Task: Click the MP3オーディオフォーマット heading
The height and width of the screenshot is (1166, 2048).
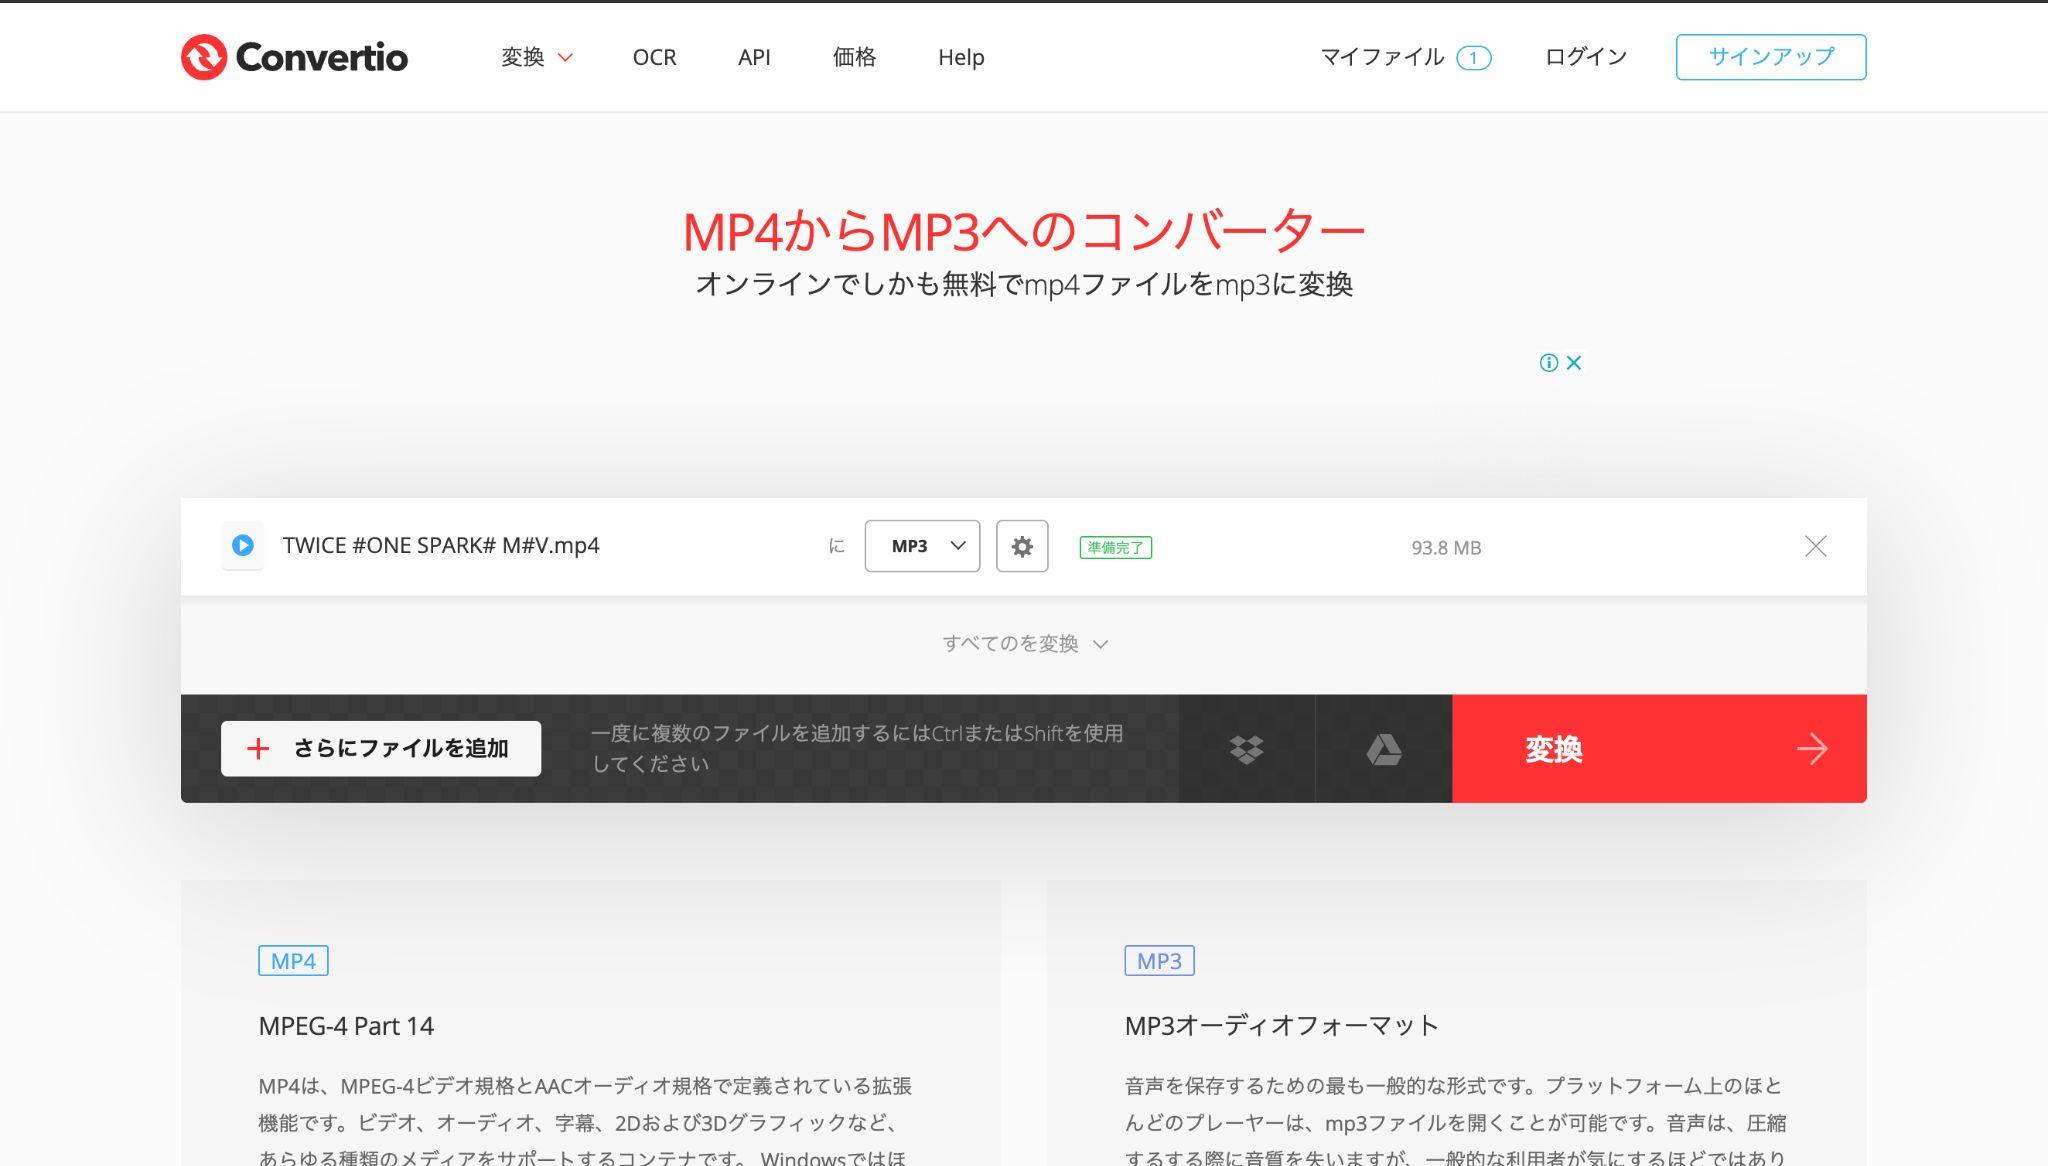Action: (1281, 1026)
